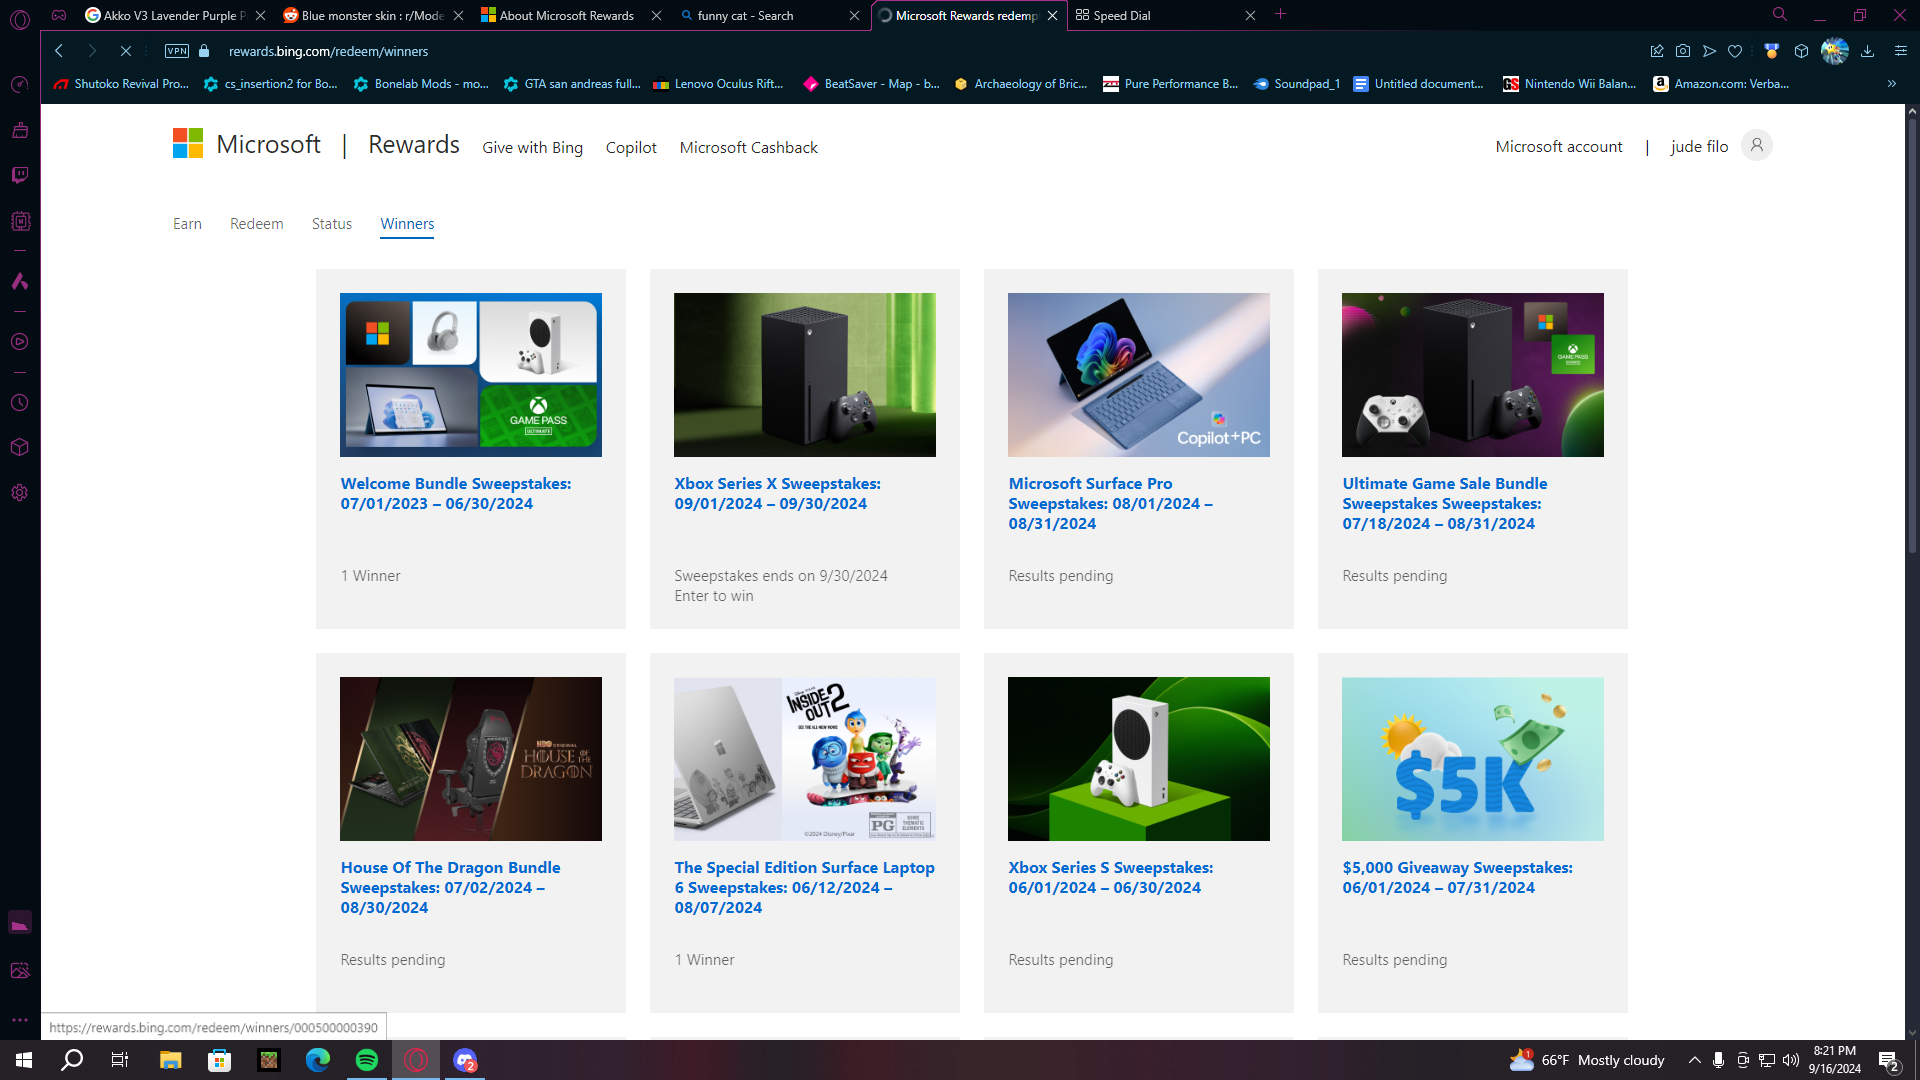Open the sidebar three-dots more menu
1920x1080 pixels.
[x=20, y=1020]
